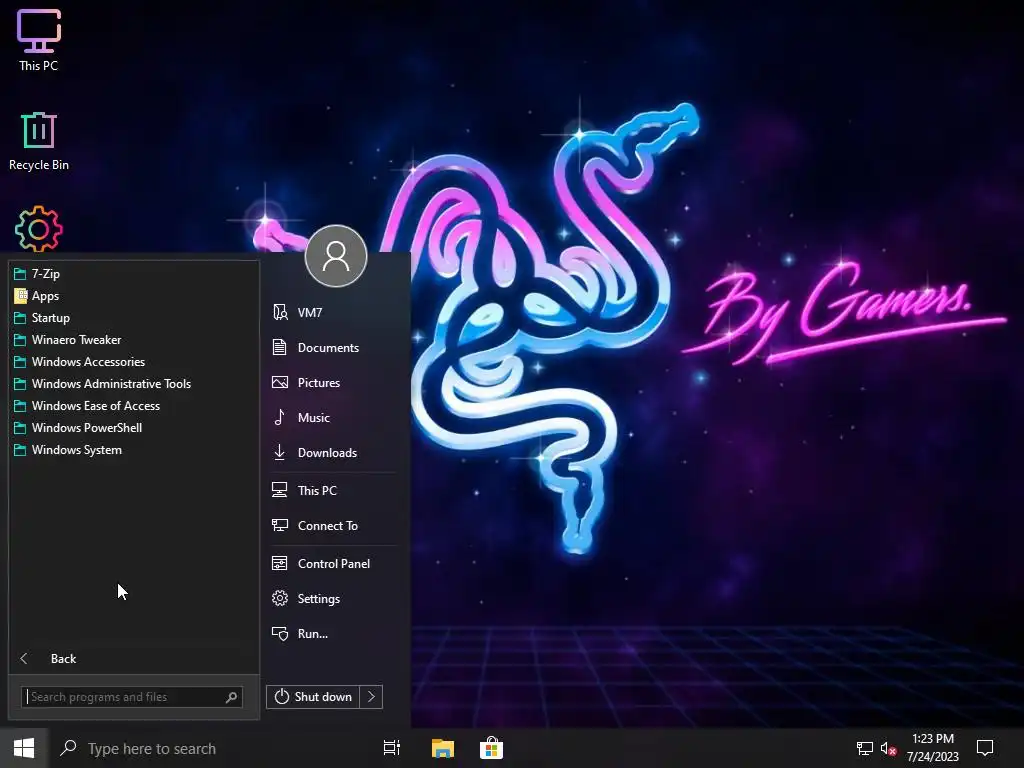Open File Explorer on taskbar

point(443,748)
